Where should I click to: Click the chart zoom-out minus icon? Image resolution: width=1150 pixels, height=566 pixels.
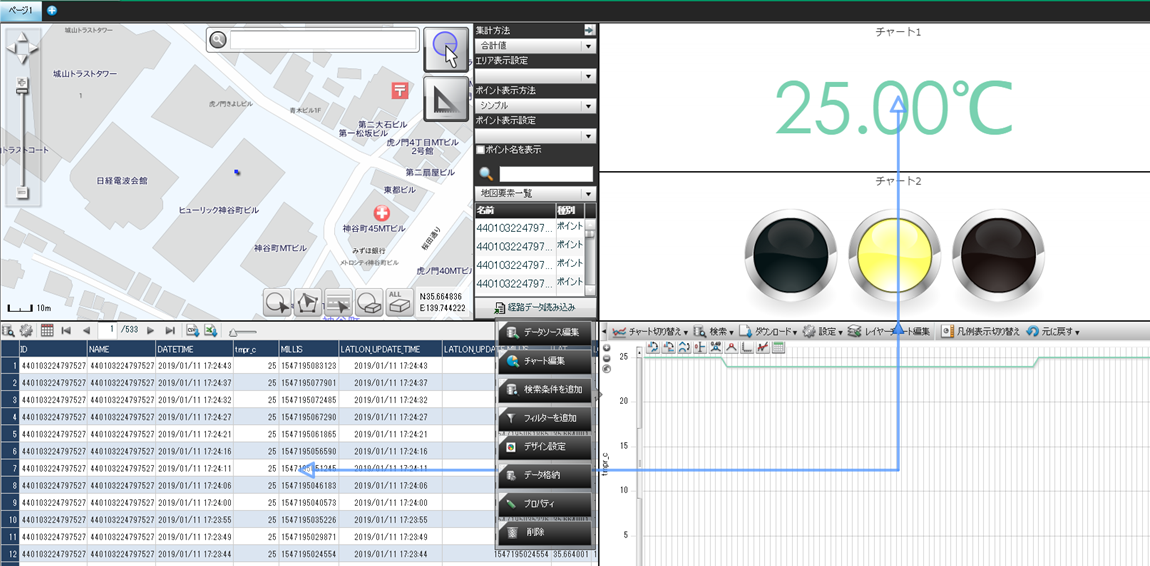tap(607, 360)
